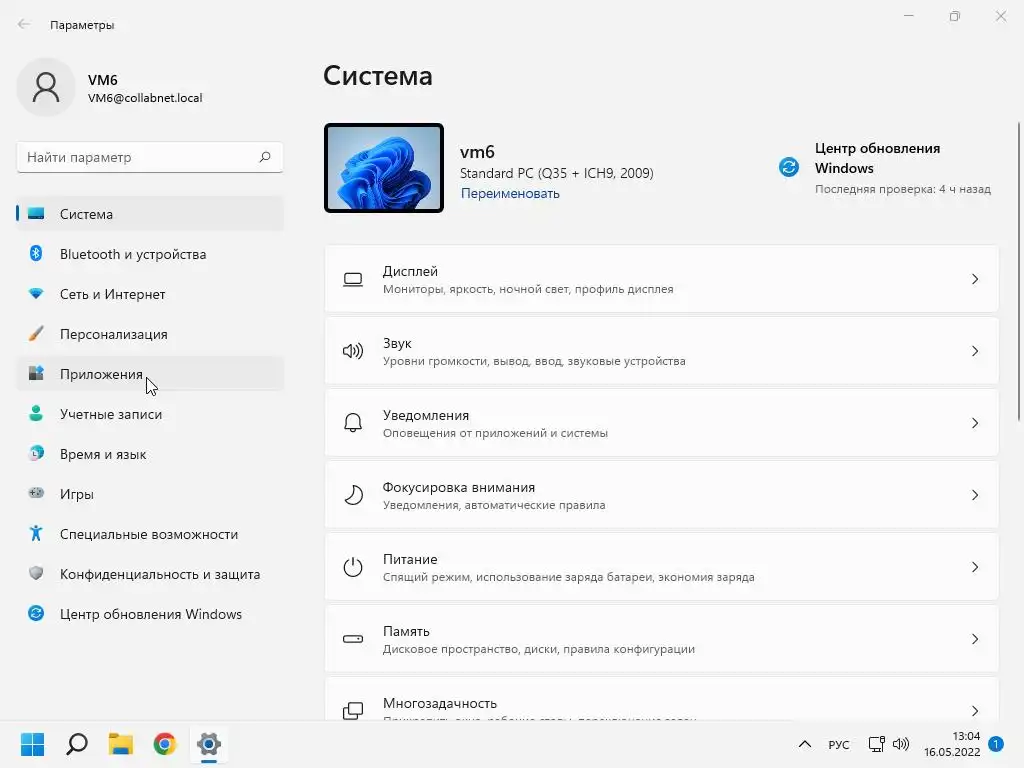Viewport: 1024px width, 768px height.
Task: Go to Игры section
Action: [150, 493]
